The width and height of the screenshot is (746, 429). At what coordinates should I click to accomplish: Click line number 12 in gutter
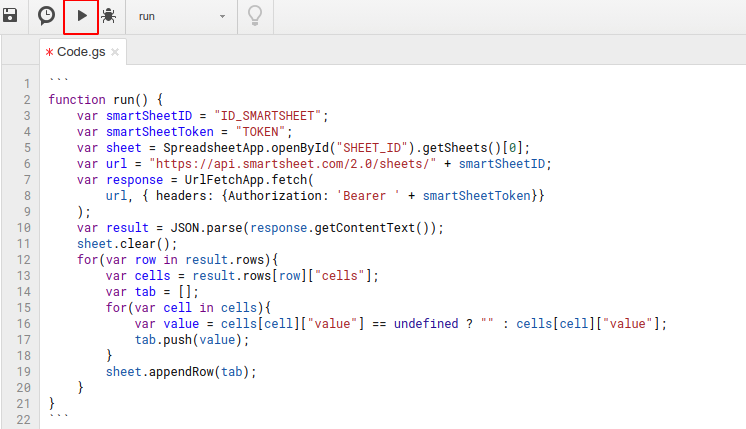(24, 260)
